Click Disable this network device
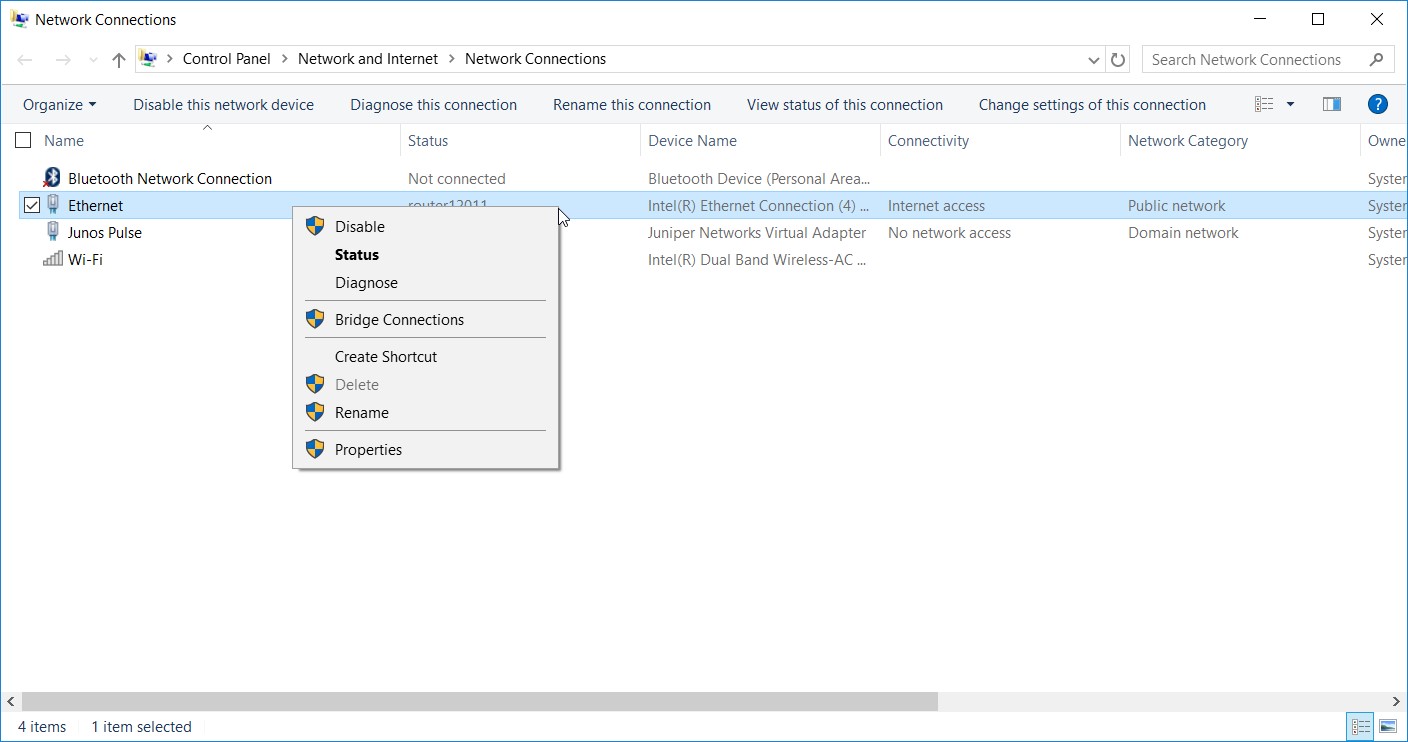This screenshot has width=1408, height=742. coord(223,104)
